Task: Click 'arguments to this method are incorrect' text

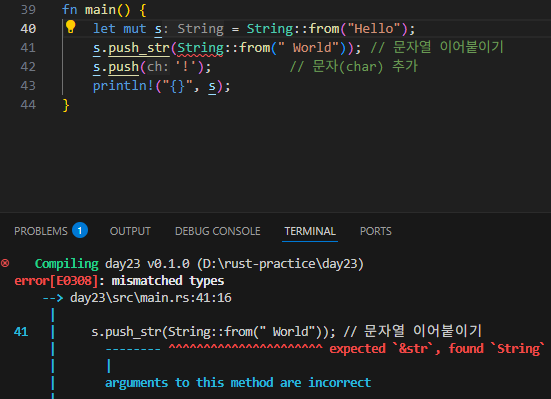Action: point(238,382)
